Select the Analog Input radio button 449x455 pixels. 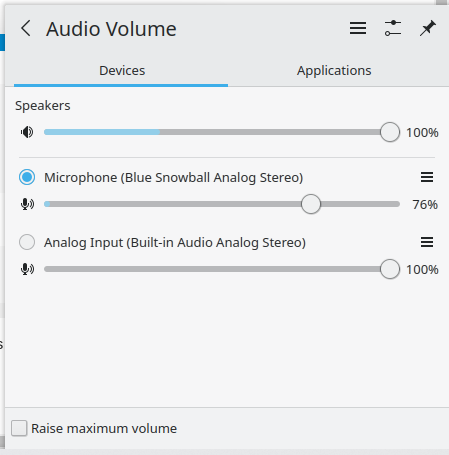tap(27, 242)
